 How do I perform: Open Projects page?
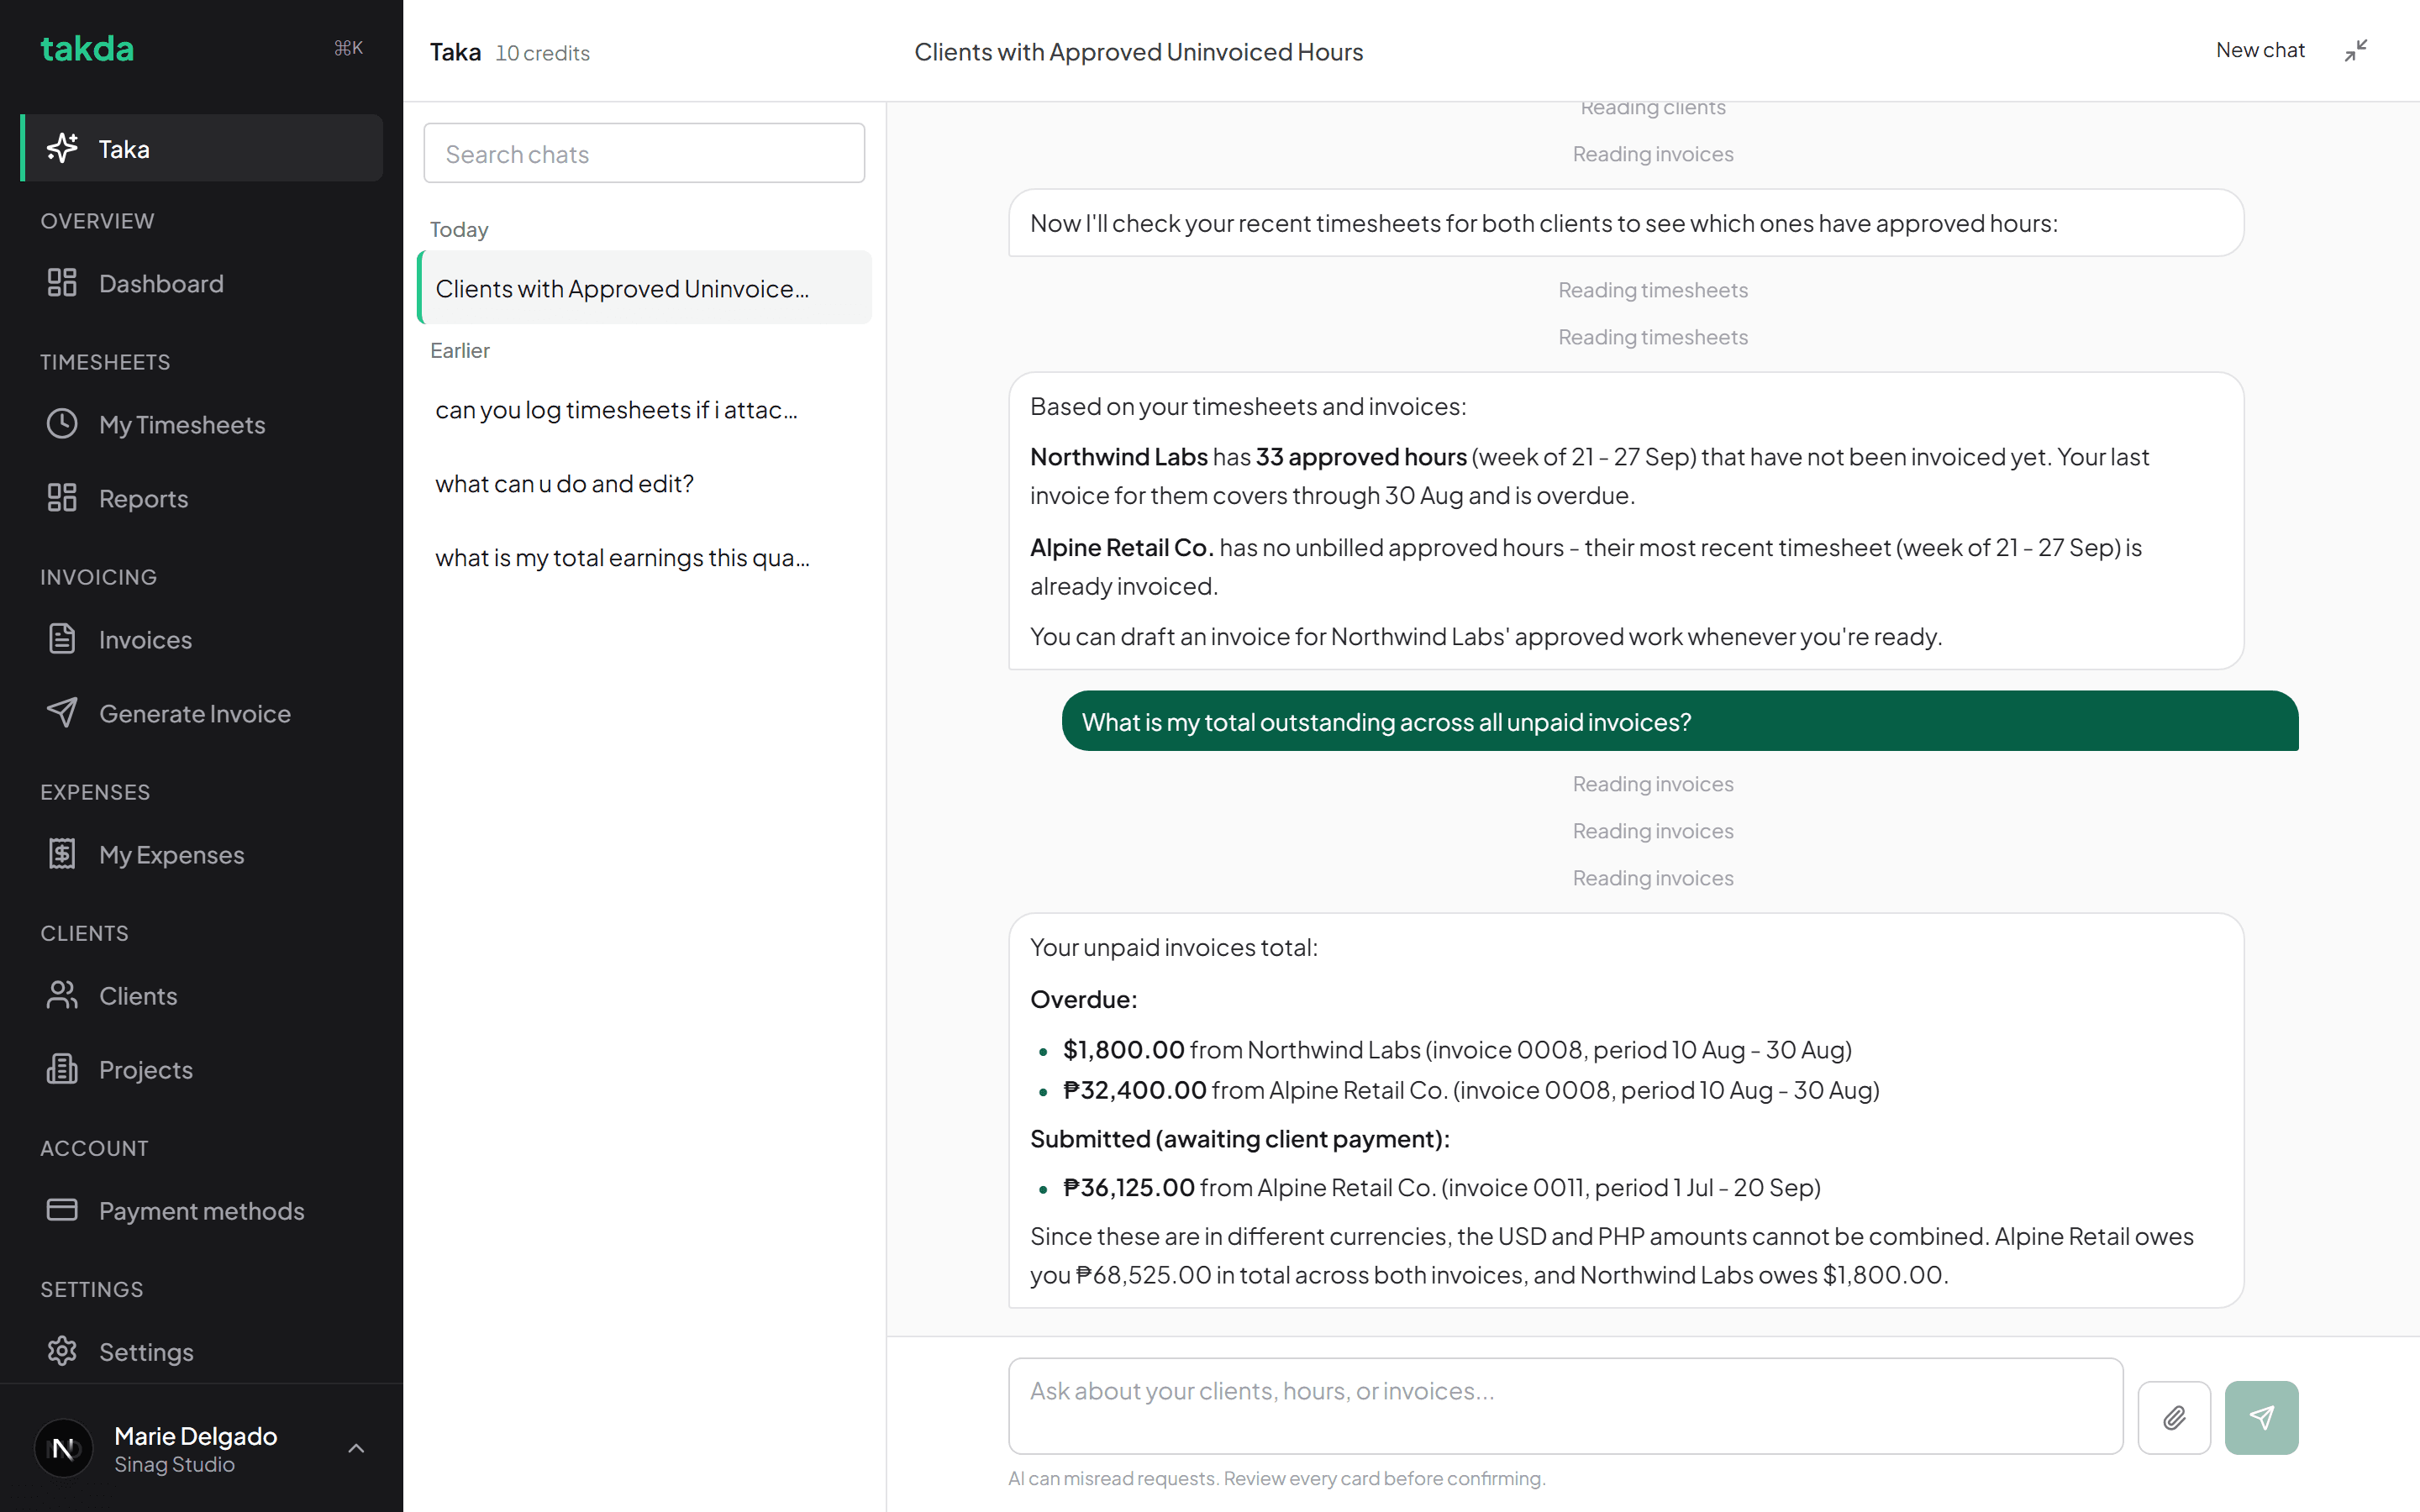point(201,1069)
